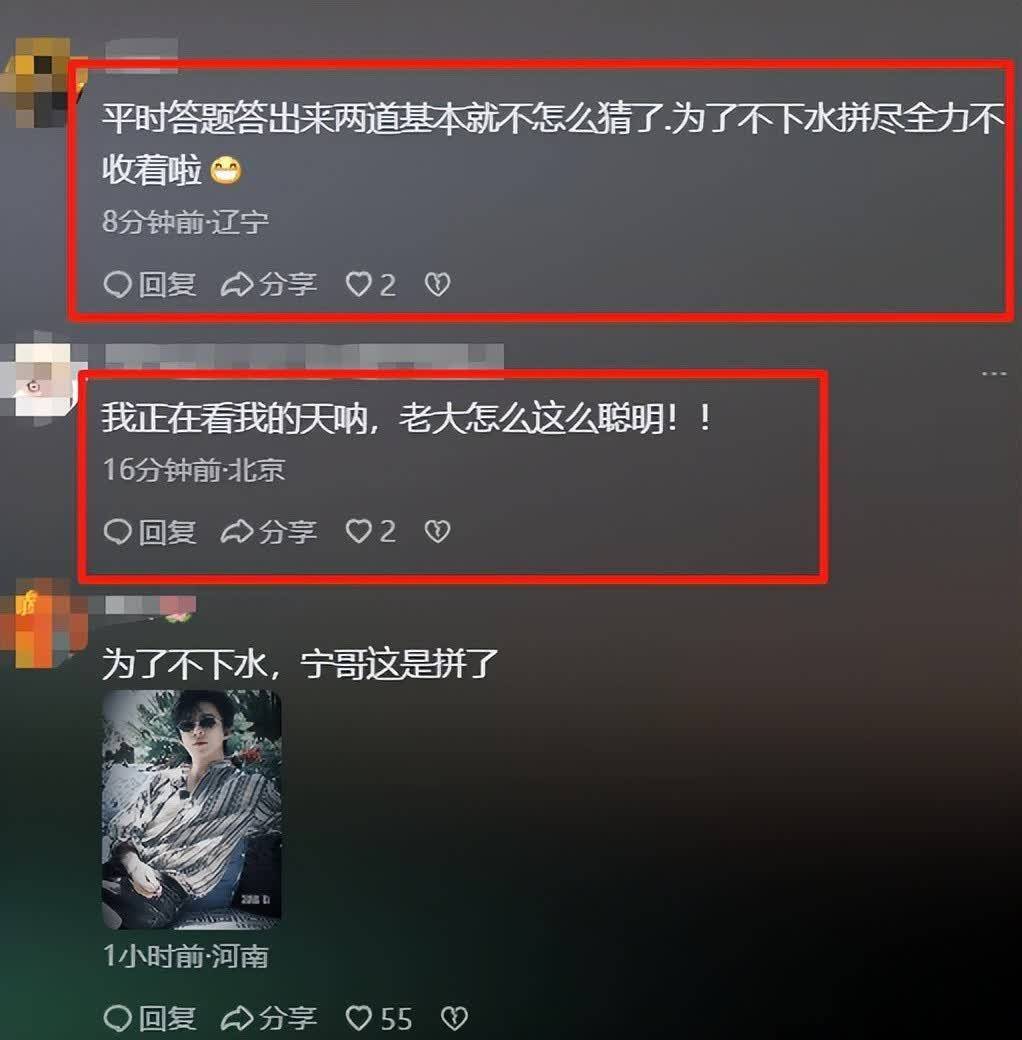Viewport: 1022px width, 1040px height.
Task: Dislike the Beijing comment with broken heart
Action: pyautogui.click(x=437, y=531)
